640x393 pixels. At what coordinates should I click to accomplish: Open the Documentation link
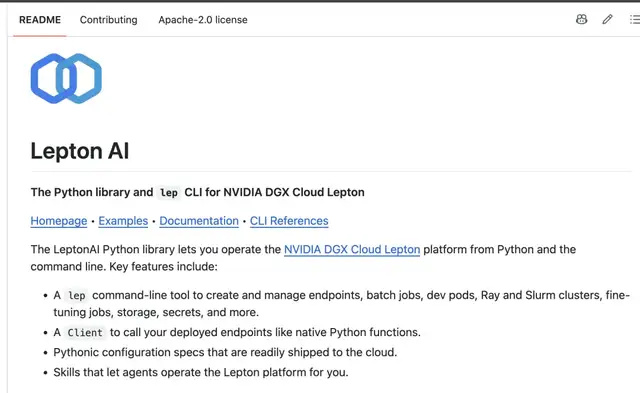199,221
